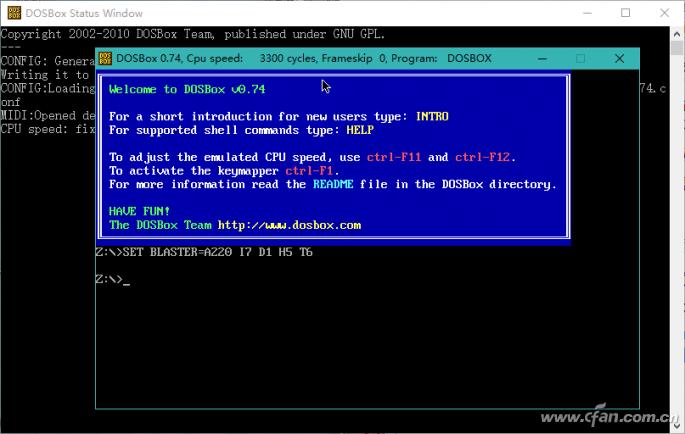Click the CPU speed line in Status Window
Viewport: 685px width, 434px height.
[x=48, y=129]
